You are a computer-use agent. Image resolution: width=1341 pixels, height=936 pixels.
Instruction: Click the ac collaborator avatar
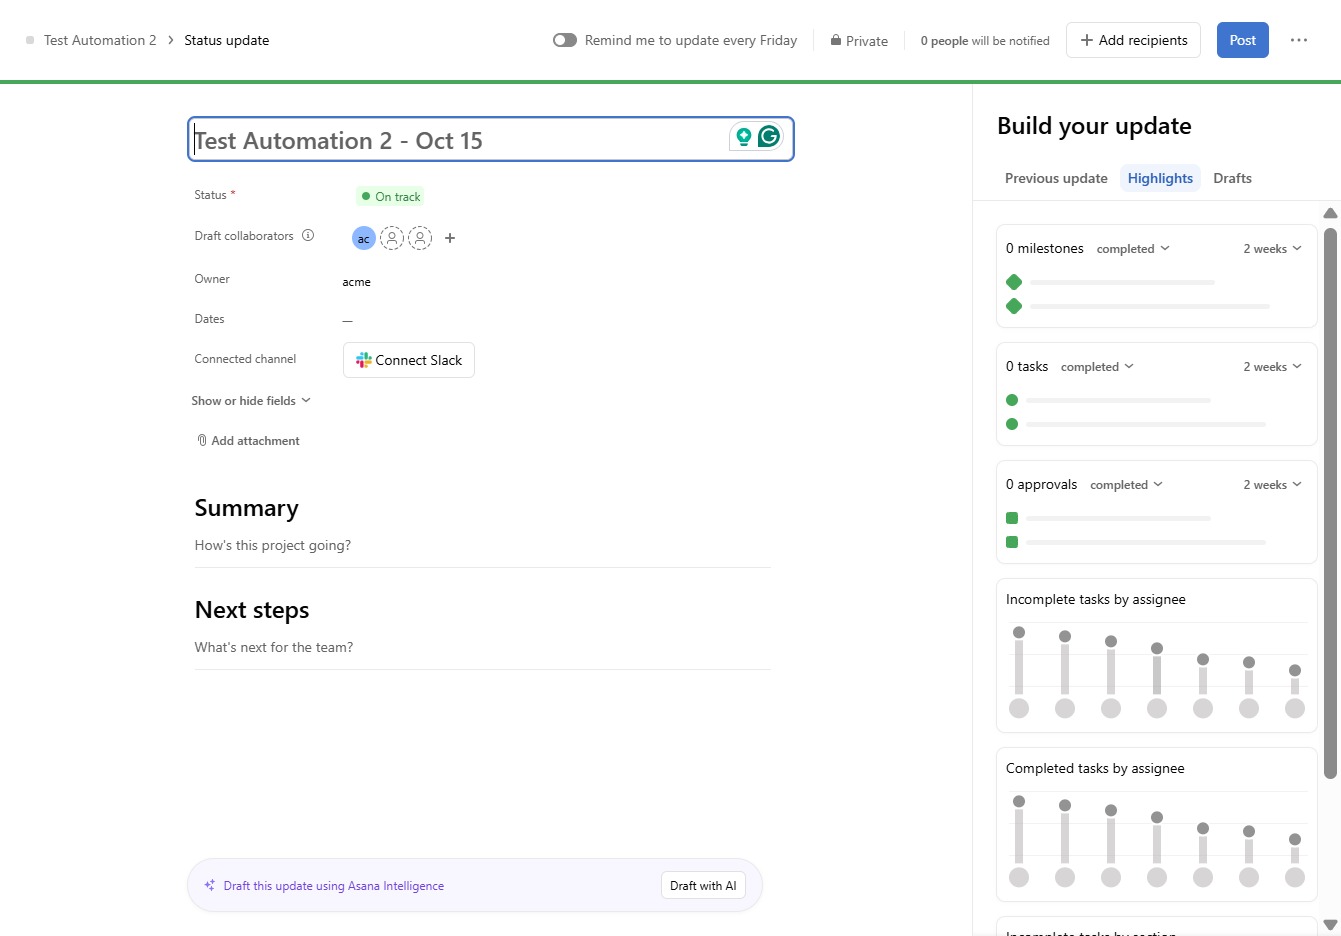pyautogui.click(x=364, y=238)
